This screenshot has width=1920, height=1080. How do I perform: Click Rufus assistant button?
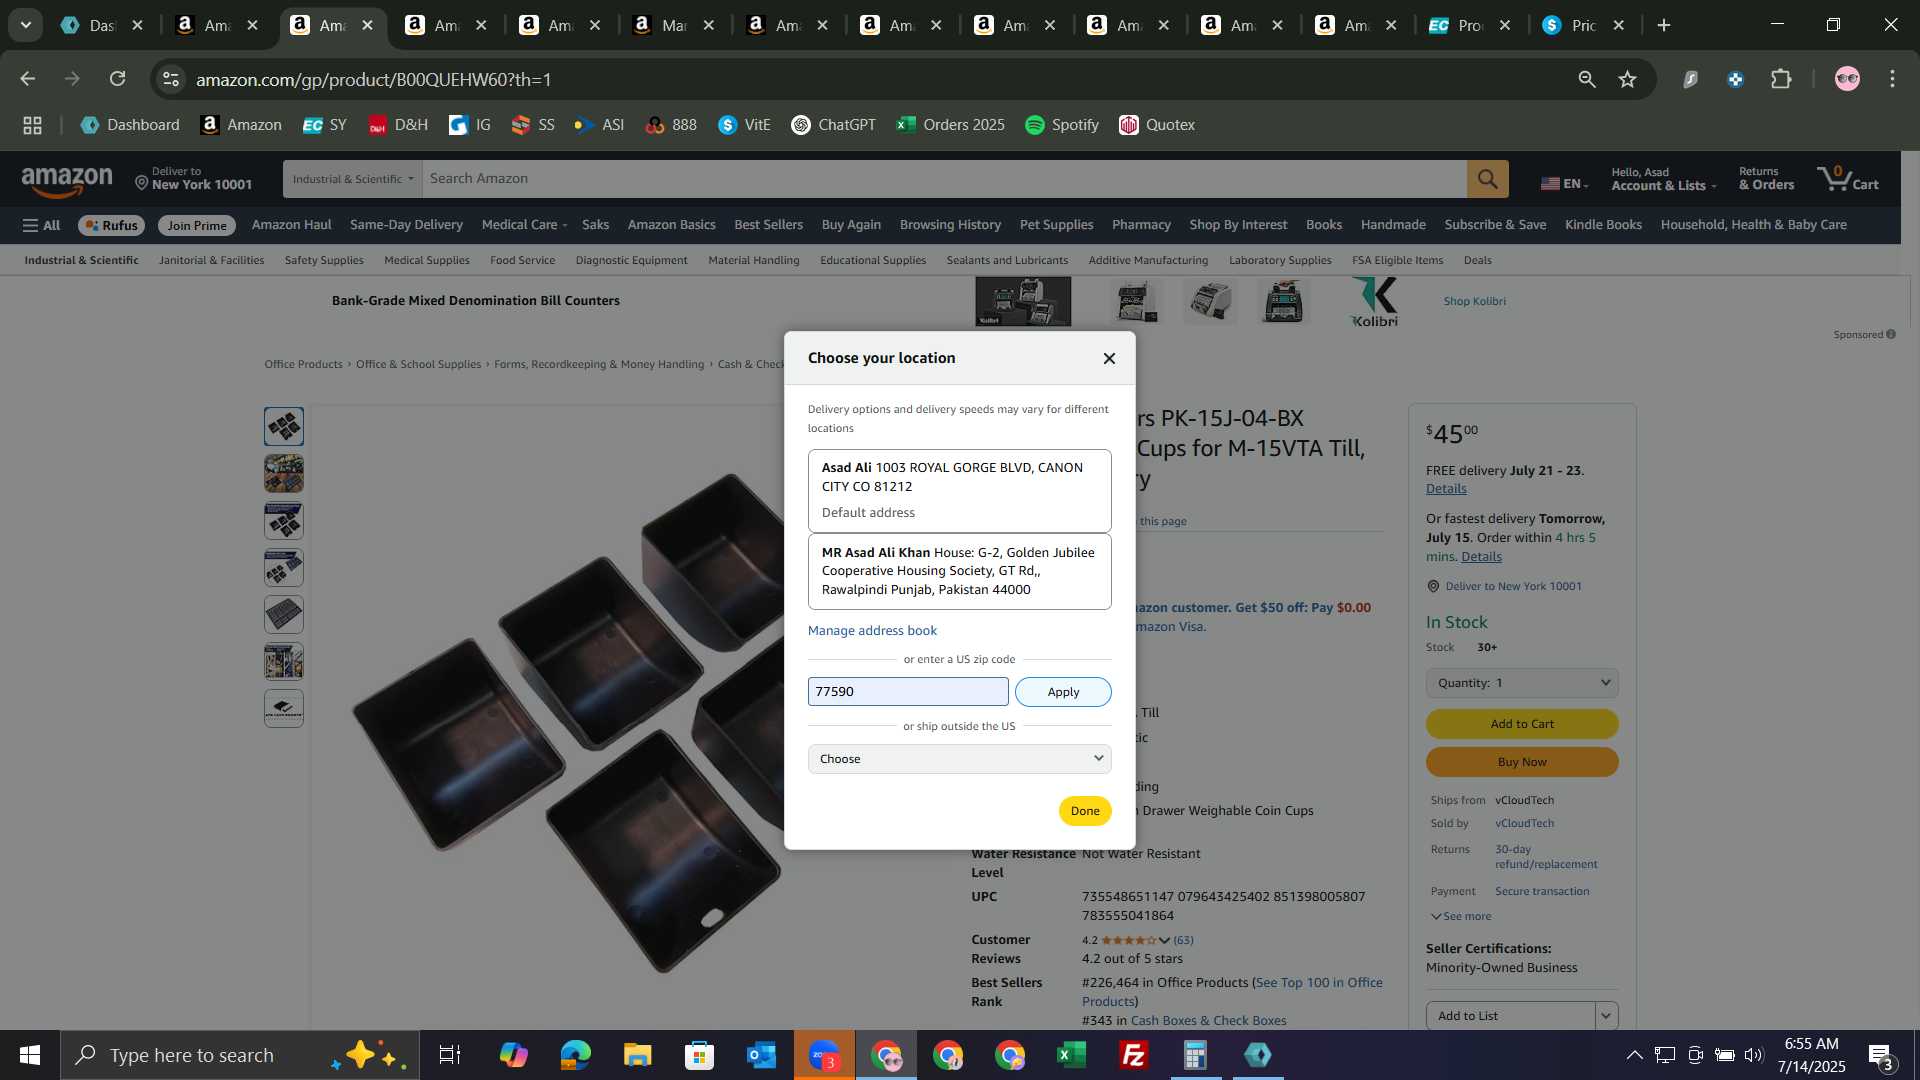click(x=111, y=226)
